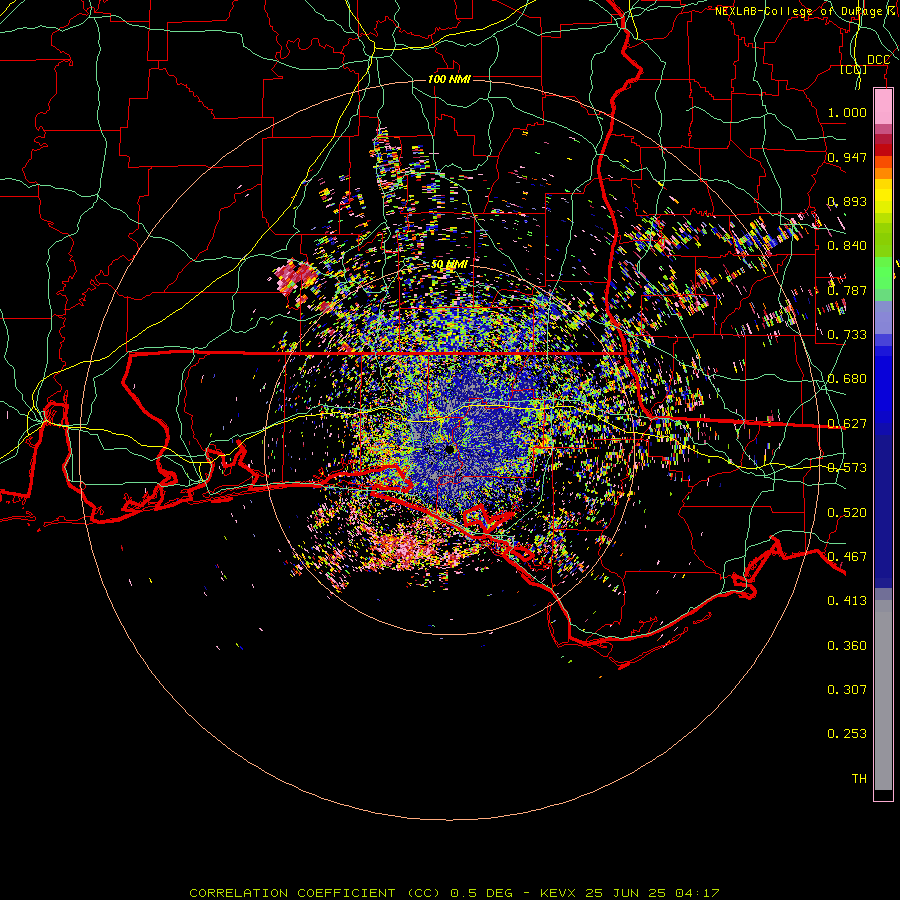Click the 0.733 legend value
900x900 pixels.
point(847,335)
